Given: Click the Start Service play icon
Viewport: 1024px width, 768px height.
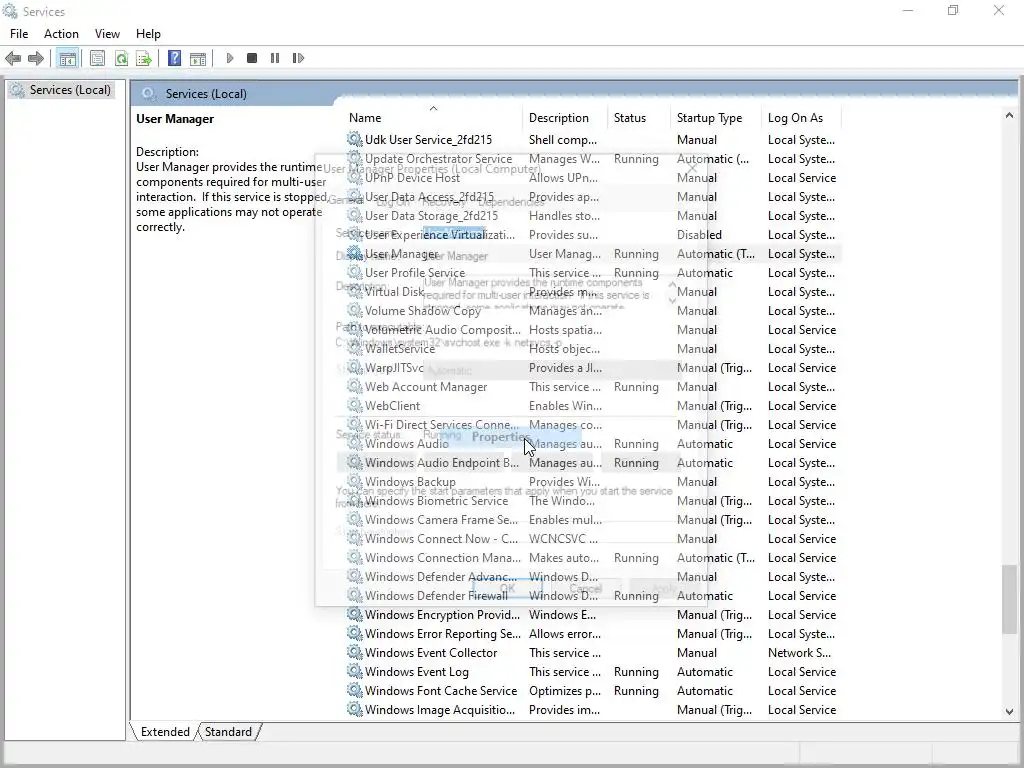Looking at the screenshot, I should point(230,58).
